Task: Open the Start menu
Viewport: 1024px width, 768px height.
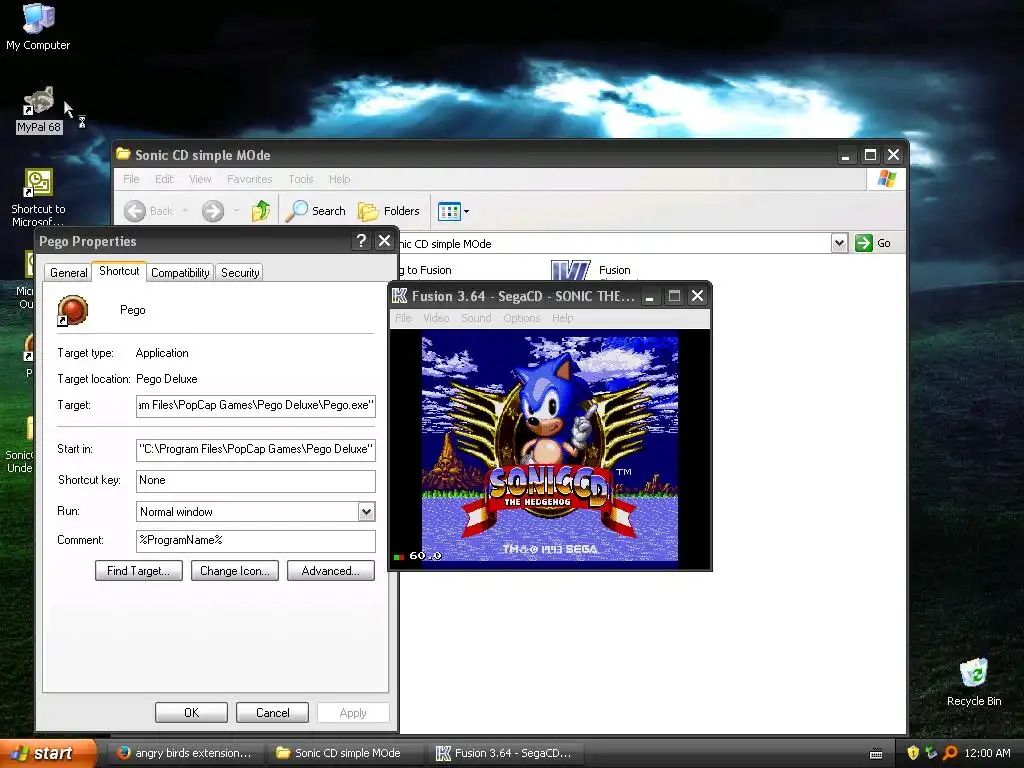Action: [47, 753]
